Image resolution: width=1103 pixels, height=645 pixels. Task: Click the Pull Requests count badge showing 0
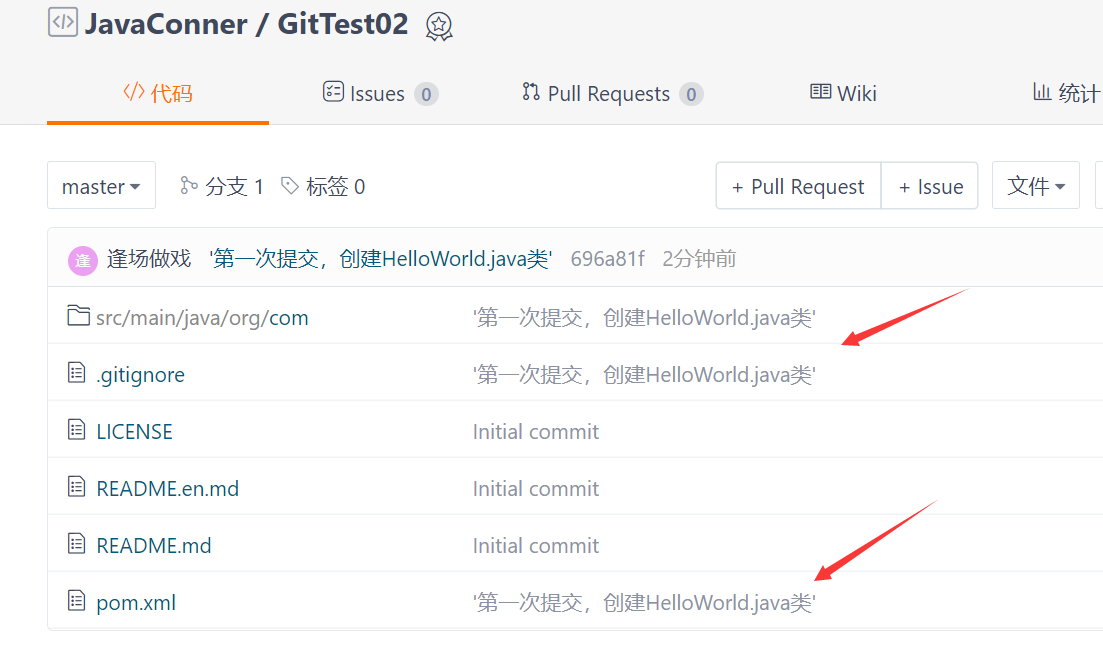pos(691,94)
